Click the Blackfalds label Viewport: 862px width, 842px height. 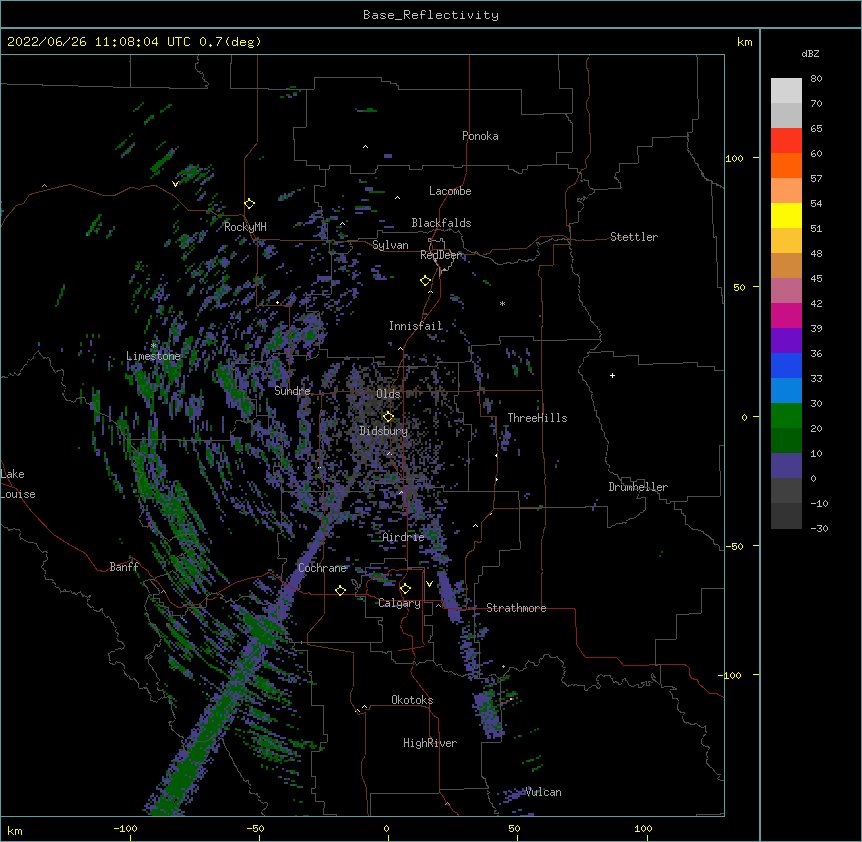point(441,223)
